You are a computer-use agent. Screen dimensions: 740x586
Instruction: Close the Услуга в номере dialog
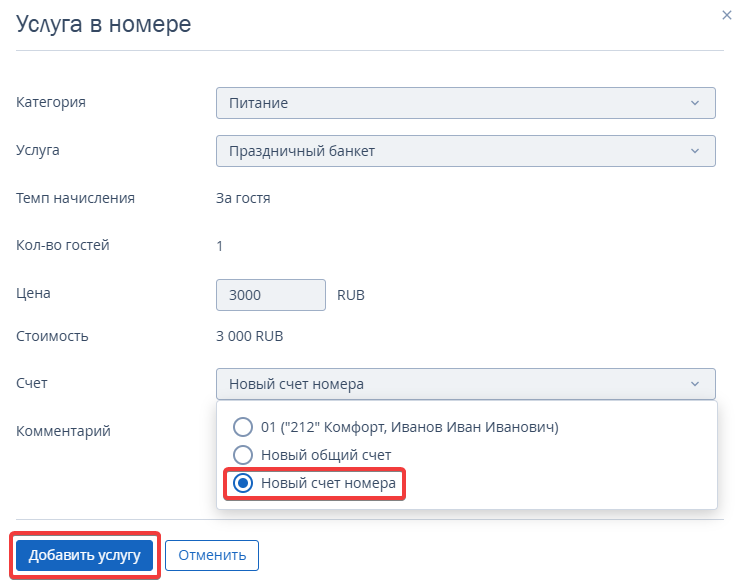pos(726,15)
